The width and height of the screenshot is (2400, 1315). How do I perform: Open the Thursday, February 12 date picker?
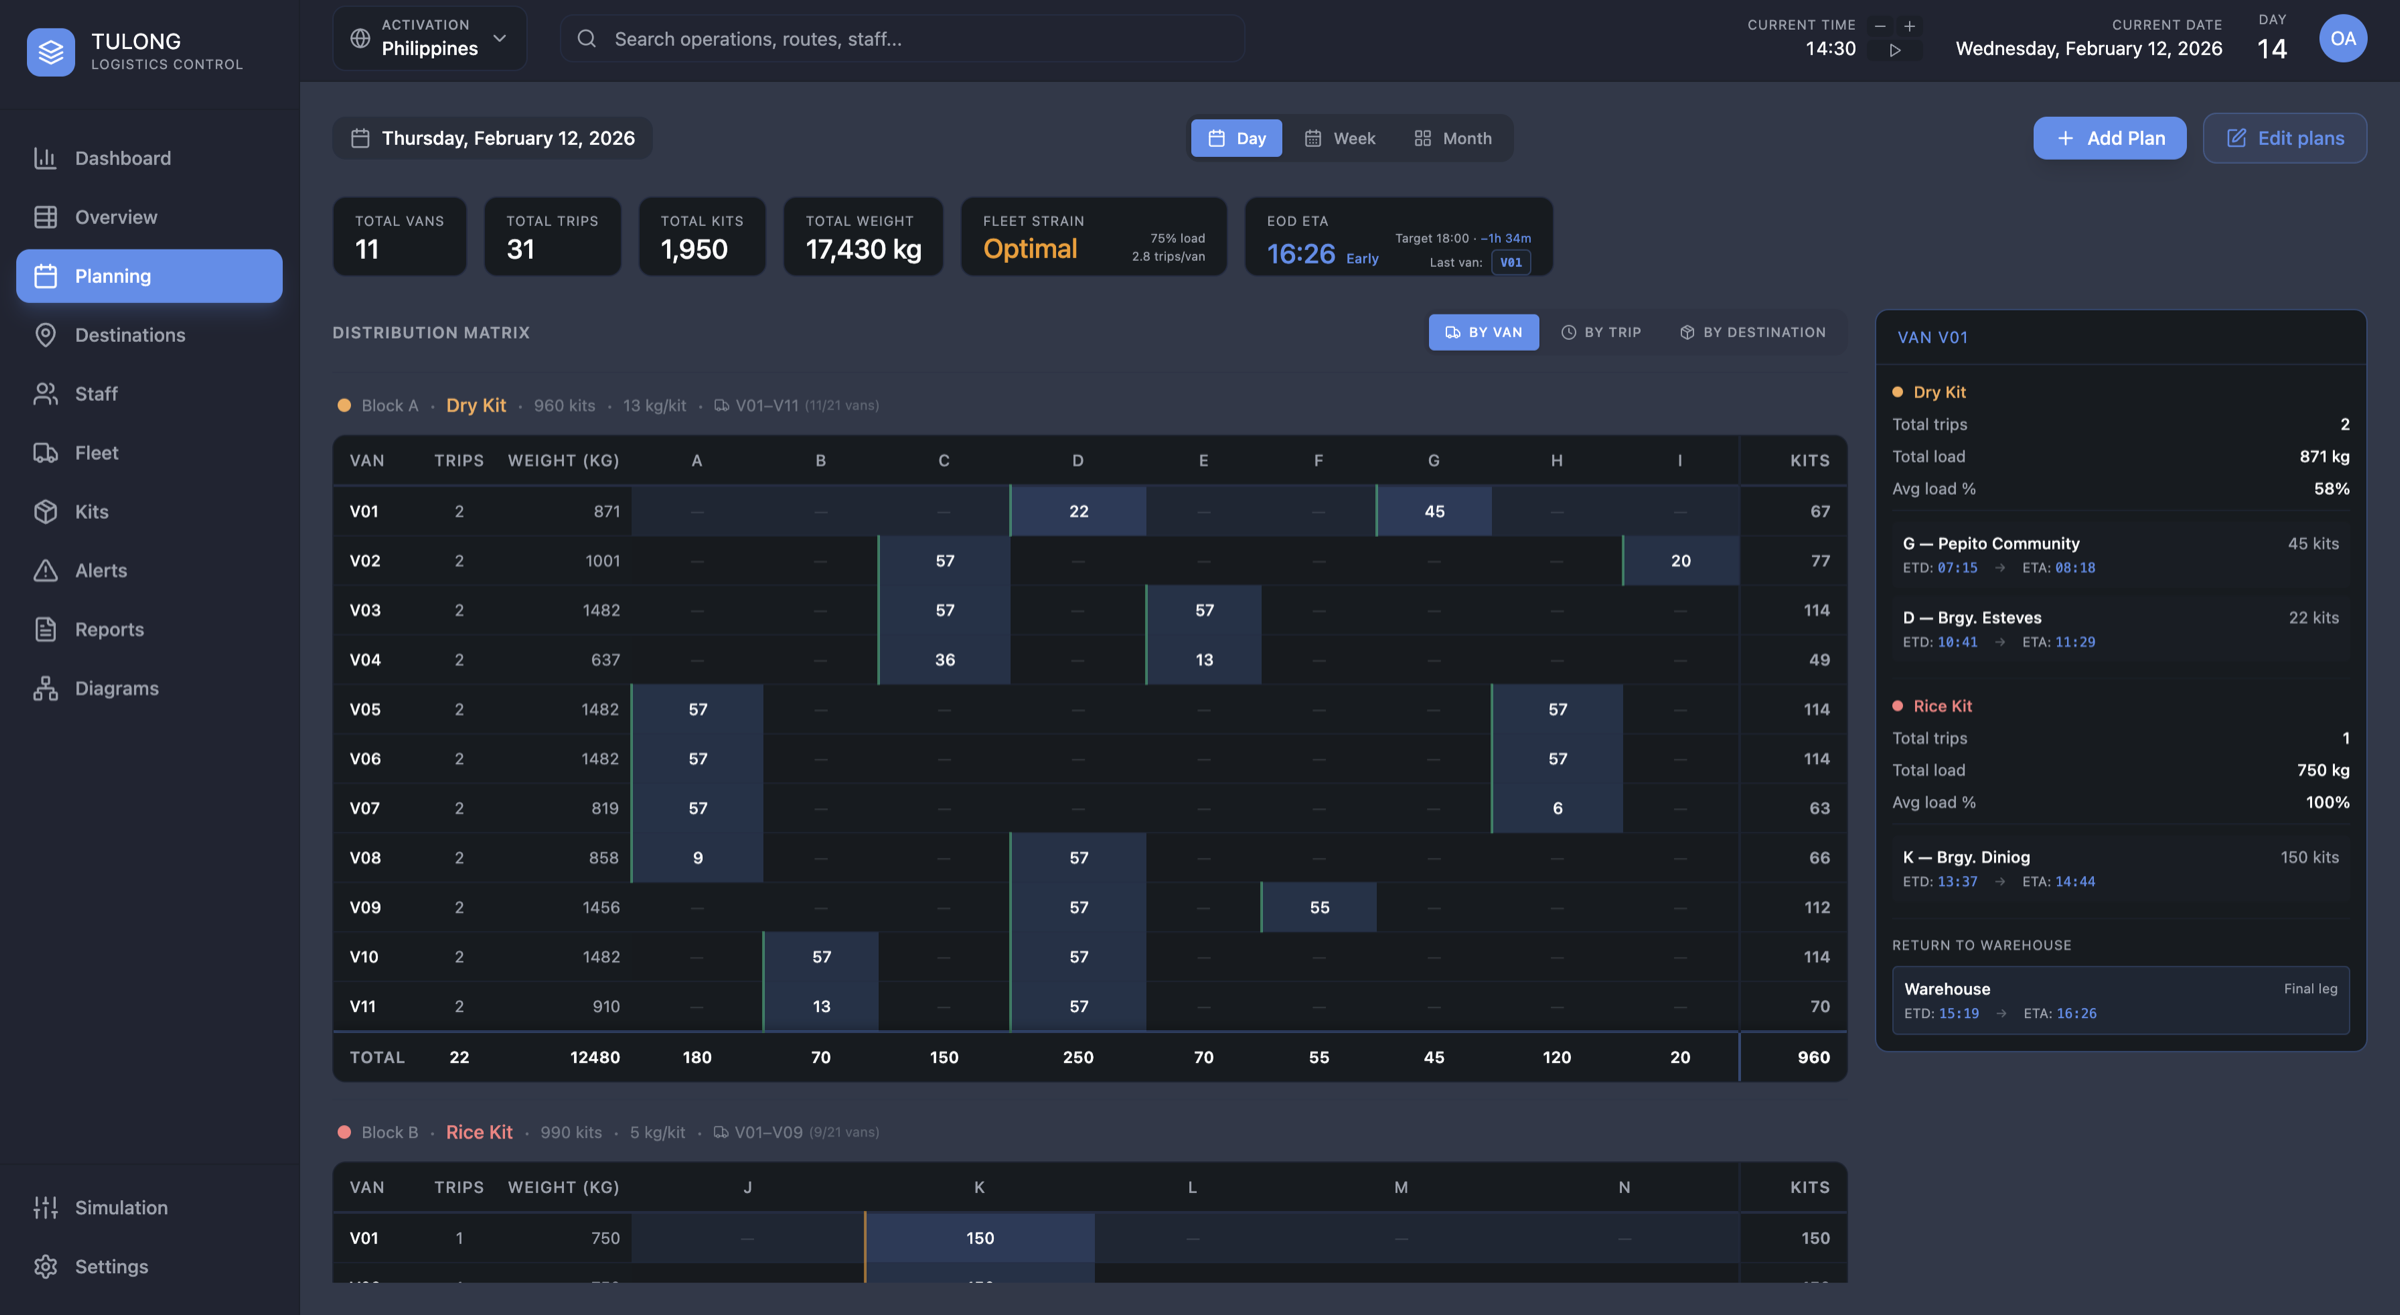[492, 138]
